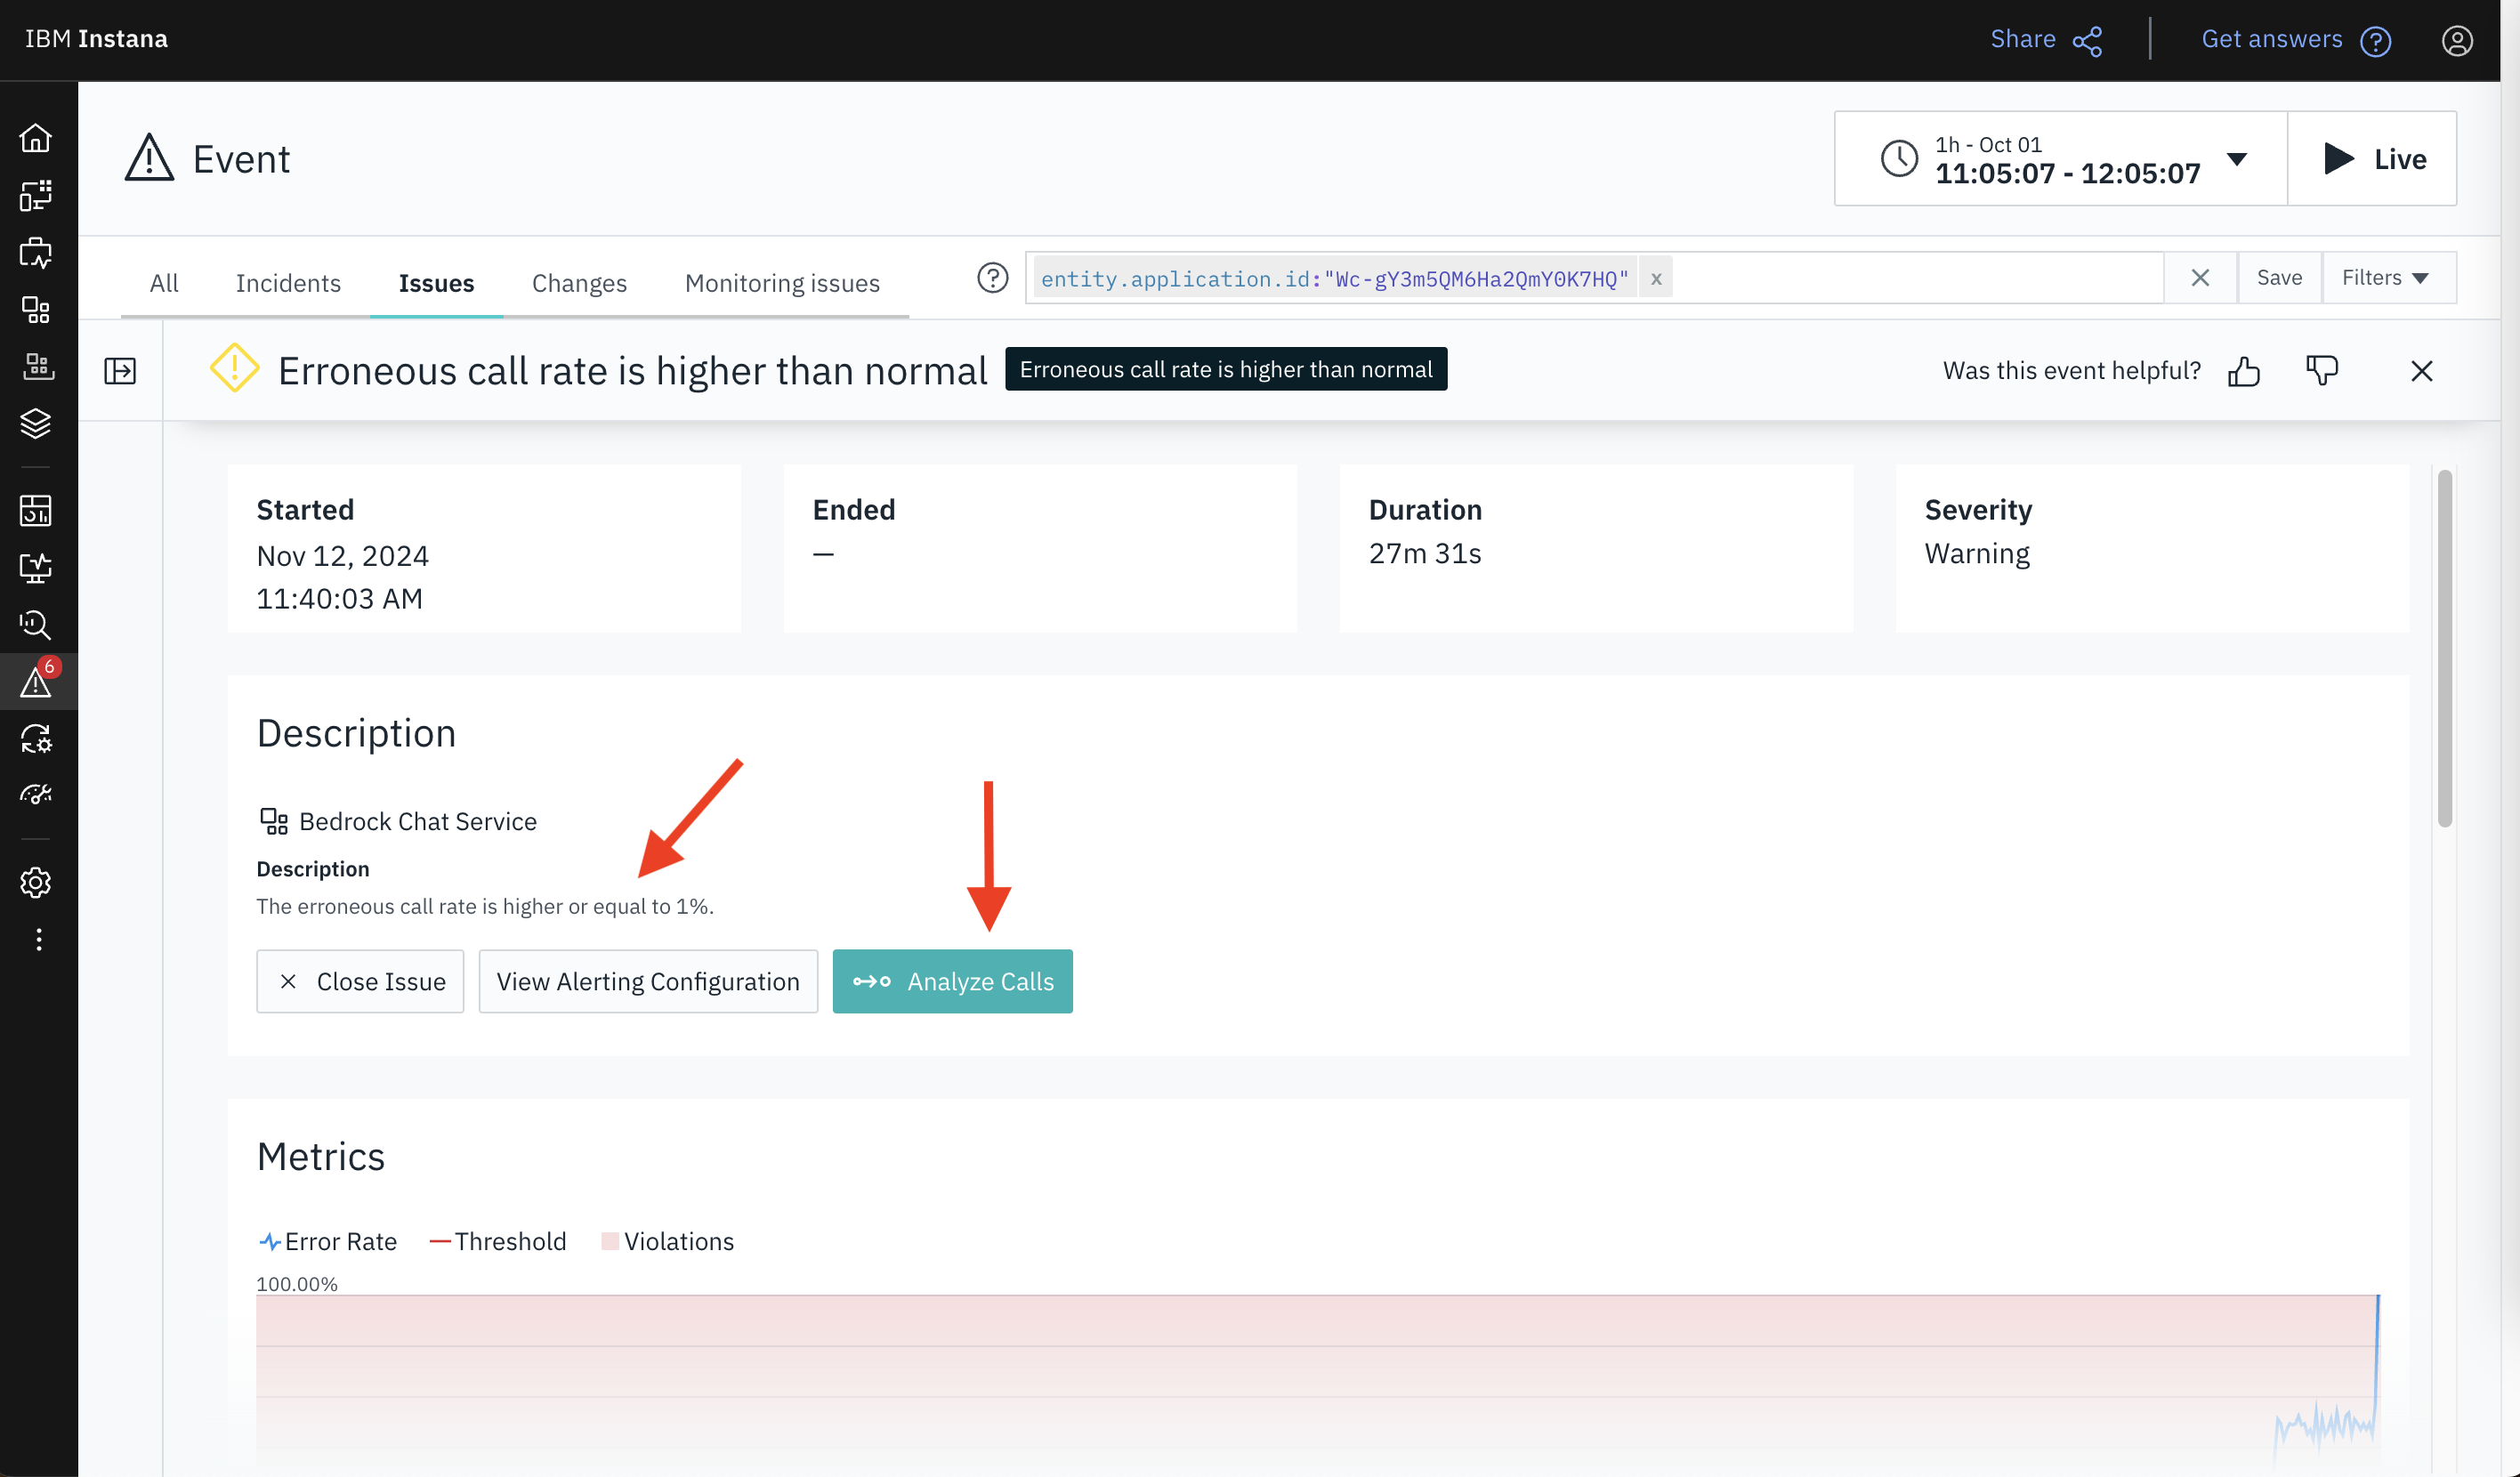
Task: Give thumbs down on event helpfulness
Action: point(2322,370)
